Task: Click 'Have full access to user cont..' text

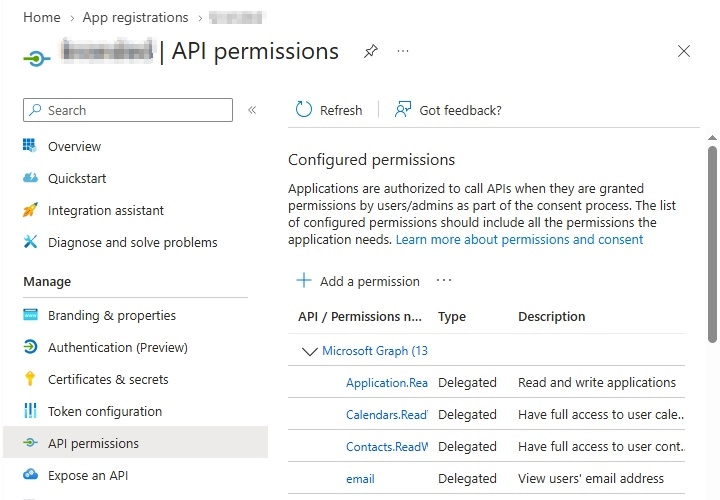Action: (x=601, y=446)
